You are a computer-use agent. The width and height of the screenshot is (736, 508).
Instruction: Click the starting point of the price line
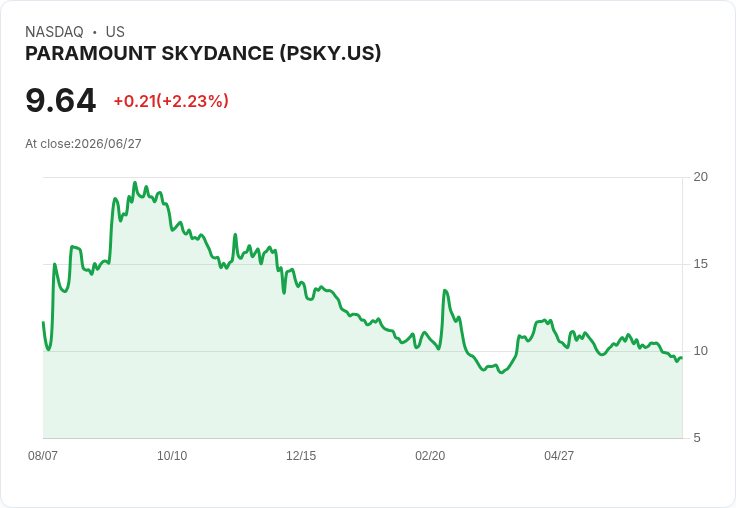[x=43, y=322]
